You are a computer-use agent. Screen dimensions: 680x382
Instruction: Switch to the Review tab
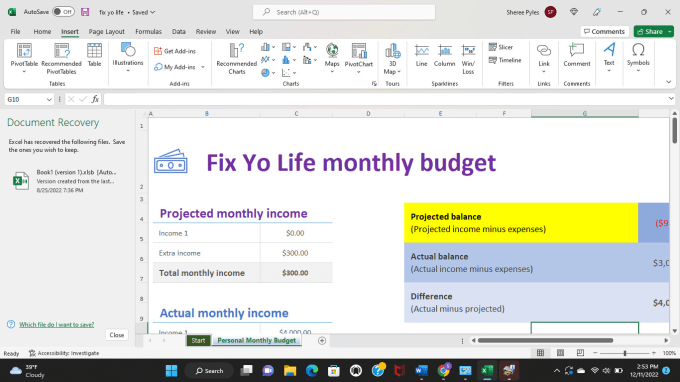tap(206, 32)
